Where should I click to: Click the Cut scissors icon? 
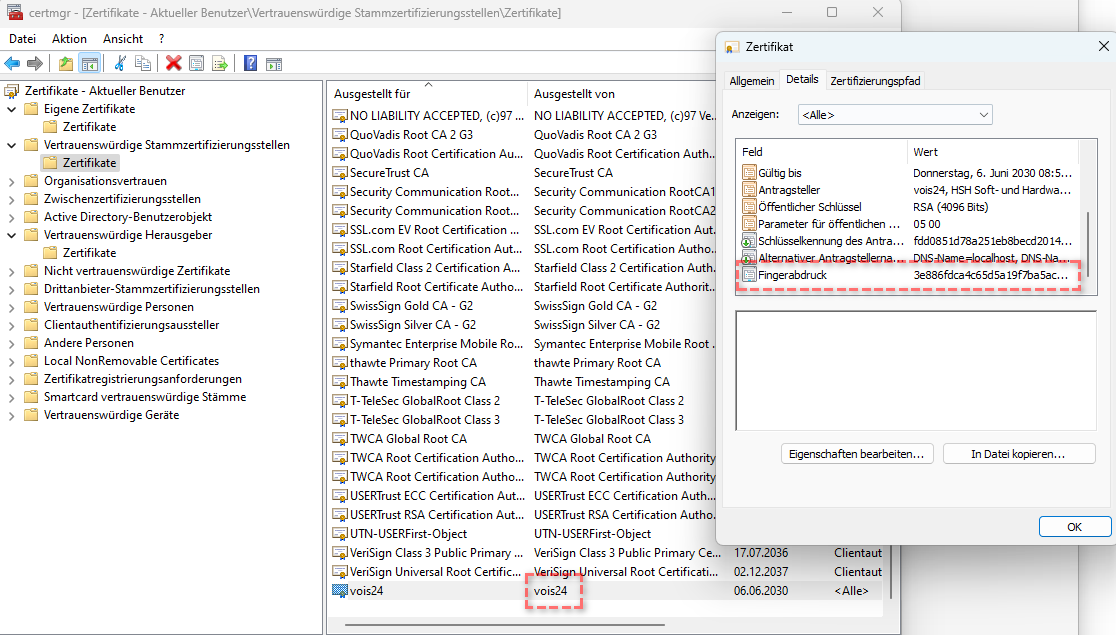point(120,63)
